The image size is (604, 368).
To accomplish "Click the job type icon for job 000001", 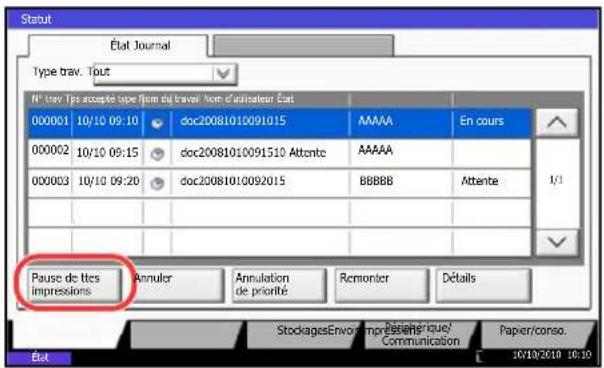I will [157, 123].
